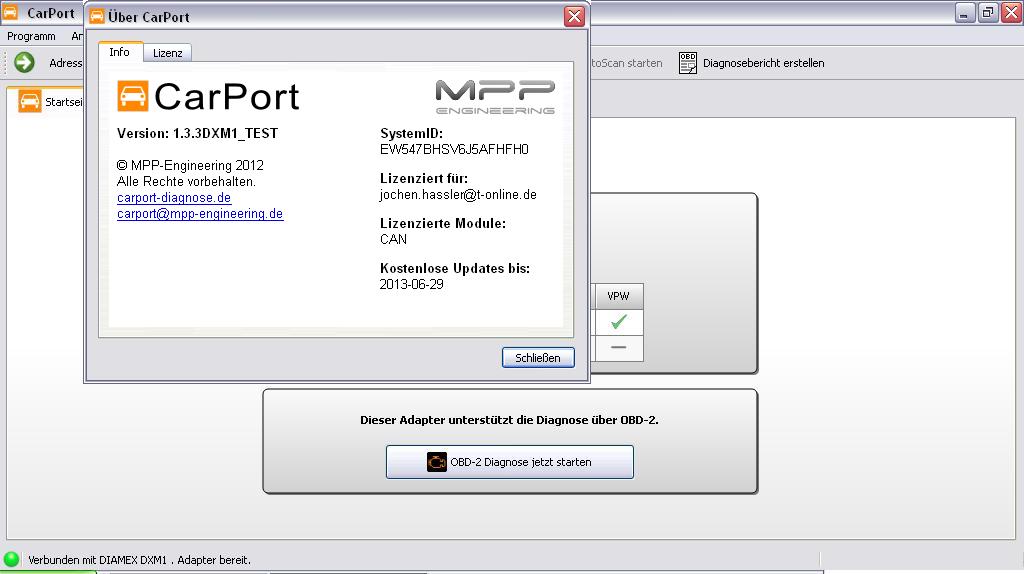
Task: Minimize the CarPort main window
Action: click(965, 13)
